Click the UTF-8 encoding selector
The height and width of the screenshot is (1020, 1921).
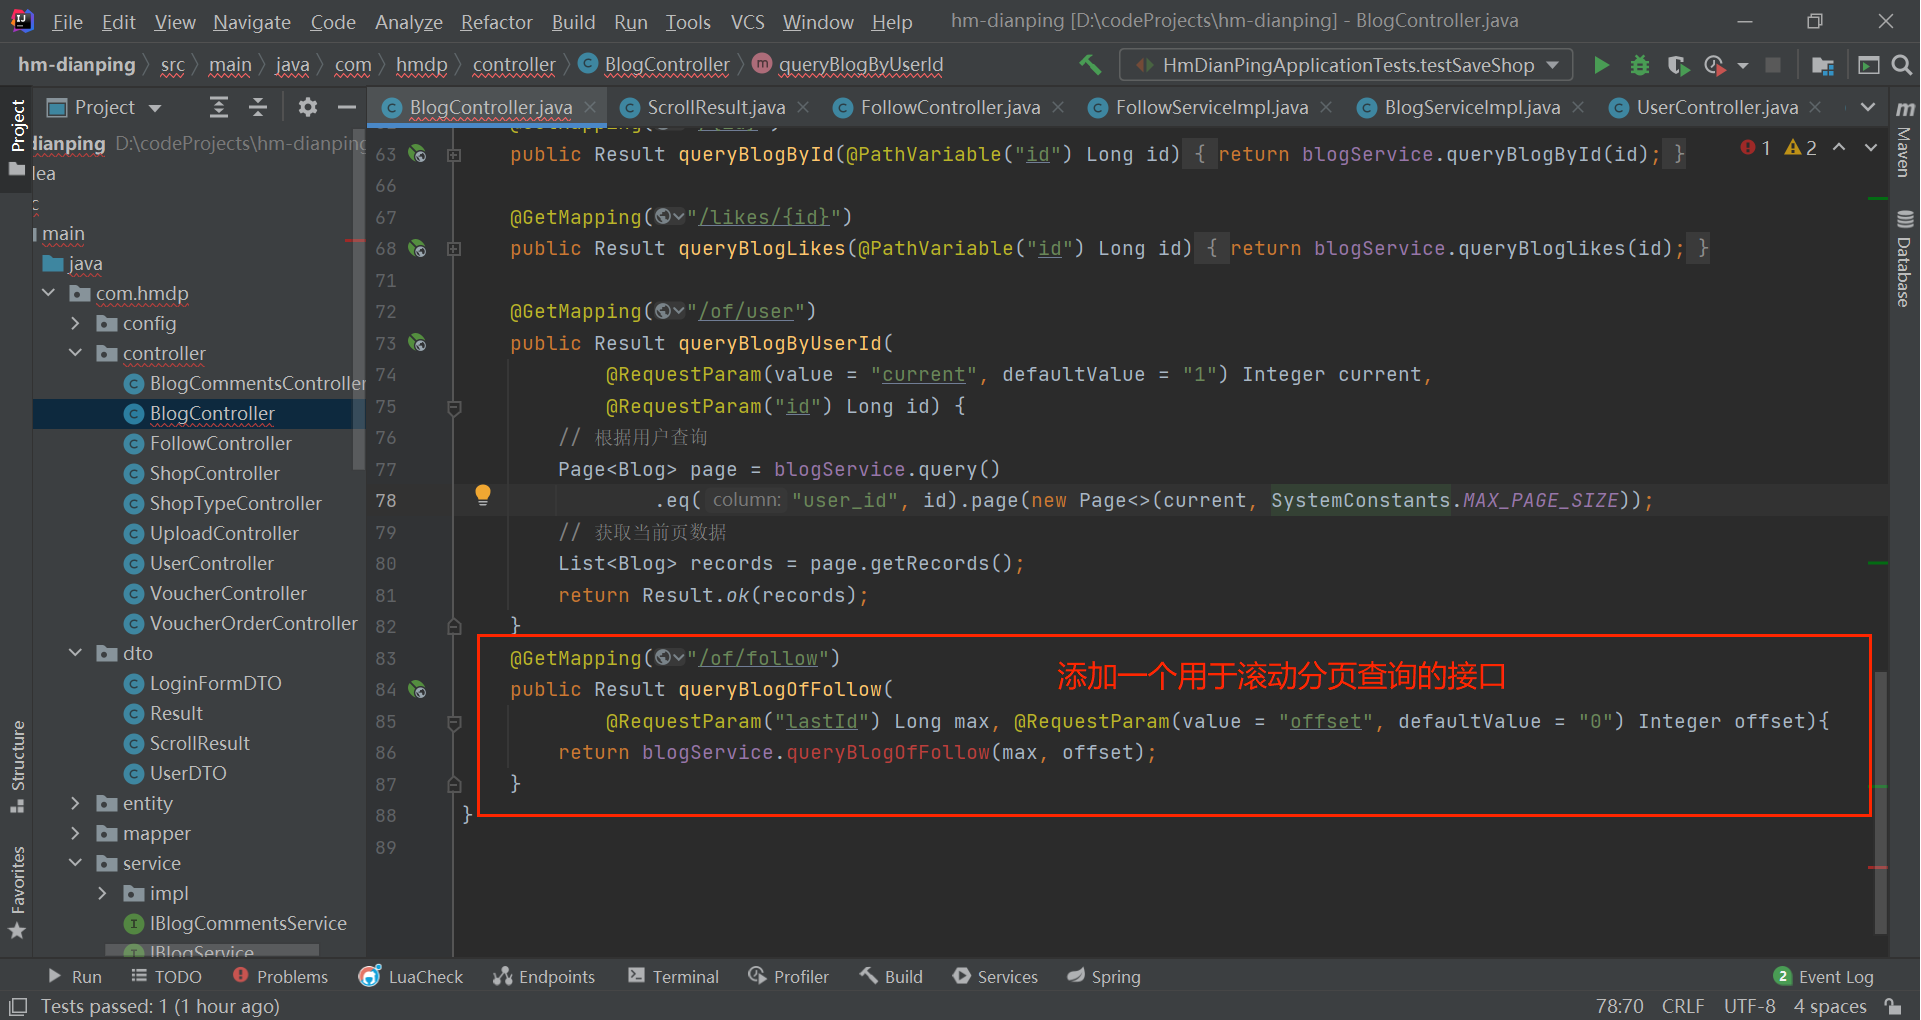click(1749, 1006)
